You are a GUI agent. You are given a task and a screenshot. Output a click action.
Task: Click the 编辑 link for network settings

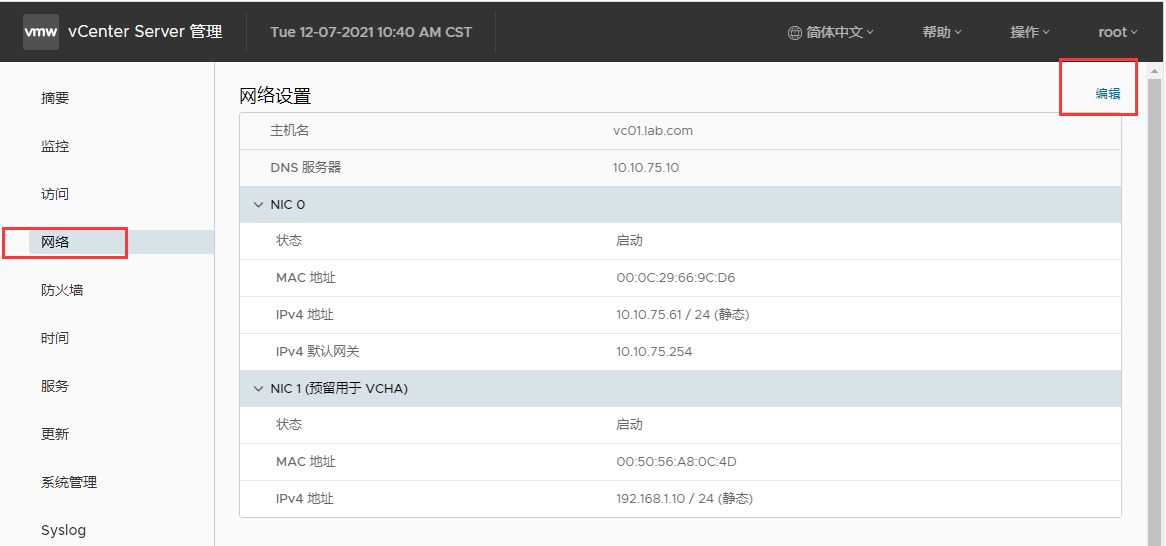tap(1107, 94)
